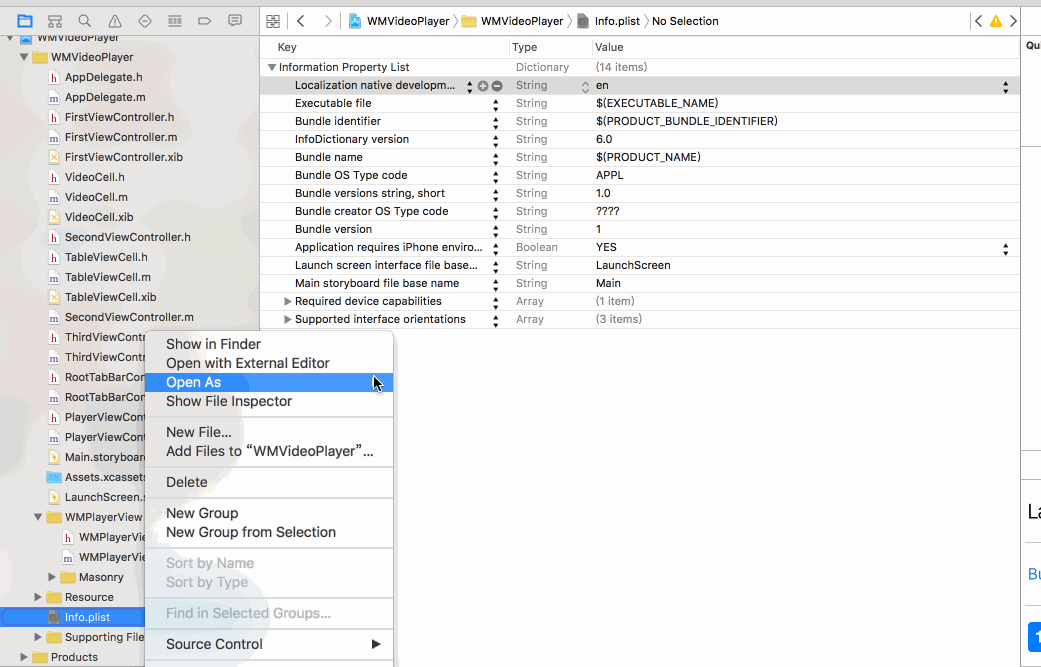Open the Open As submenu
The image size is (1041, 667).
tap(269, 382)
